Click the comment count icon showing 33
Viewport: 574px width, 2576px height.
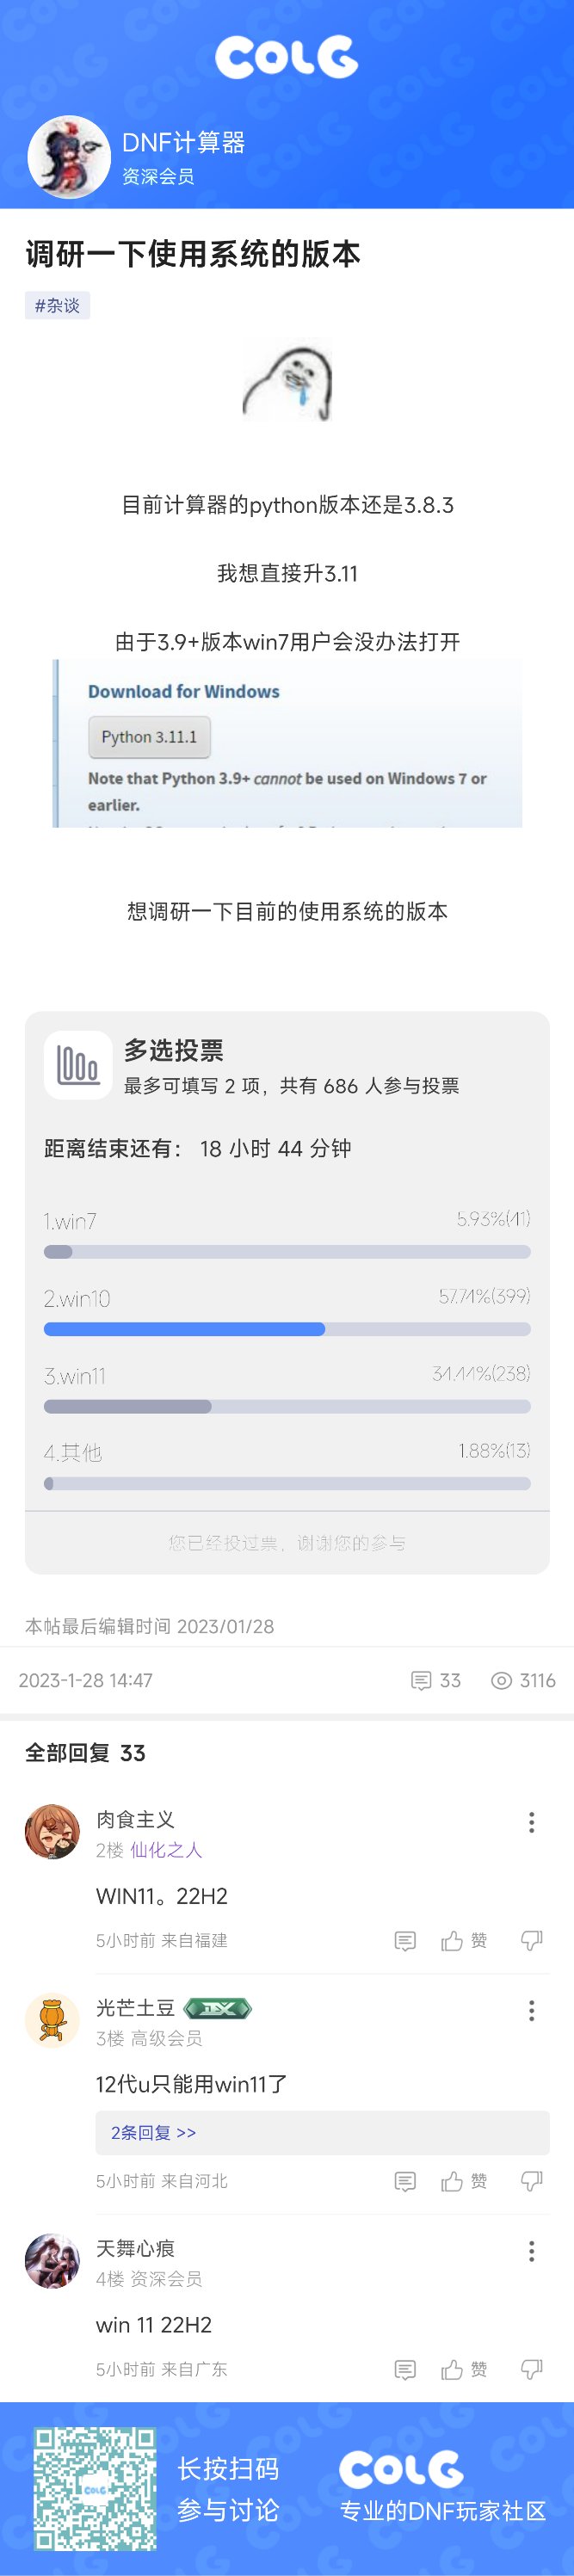(421, 1681)
